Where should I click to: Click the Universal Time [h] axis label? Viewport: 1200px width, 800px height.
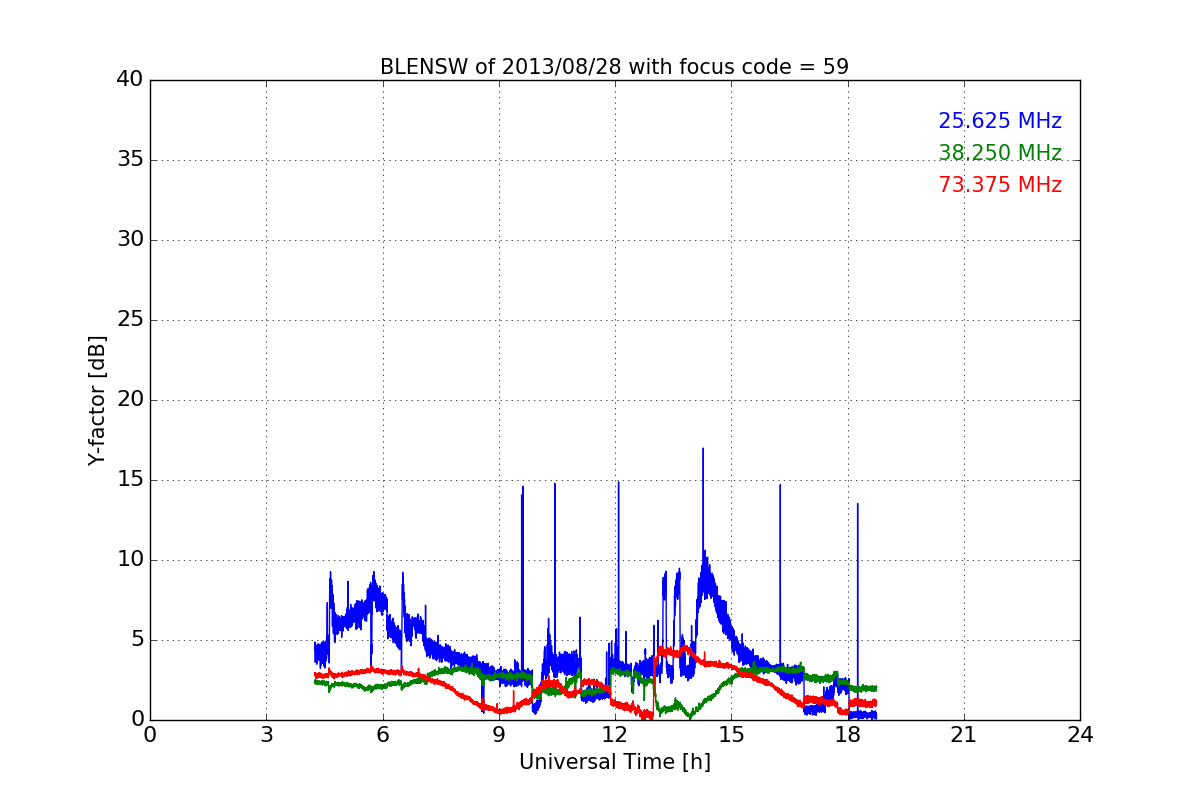[x=614, y=763]
